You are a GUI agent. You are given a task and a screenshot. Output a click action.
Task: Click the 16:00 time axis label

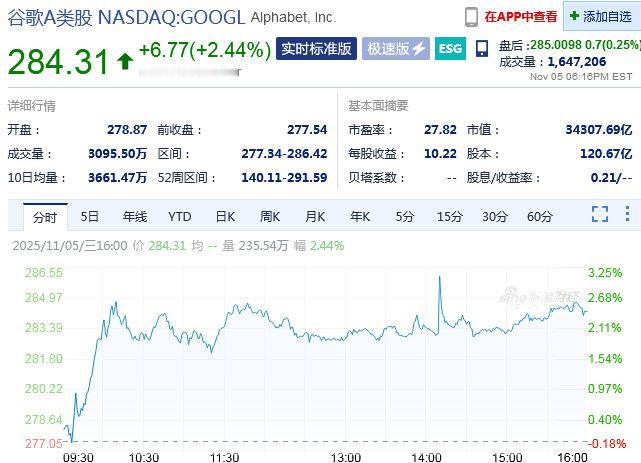[572, 457]
